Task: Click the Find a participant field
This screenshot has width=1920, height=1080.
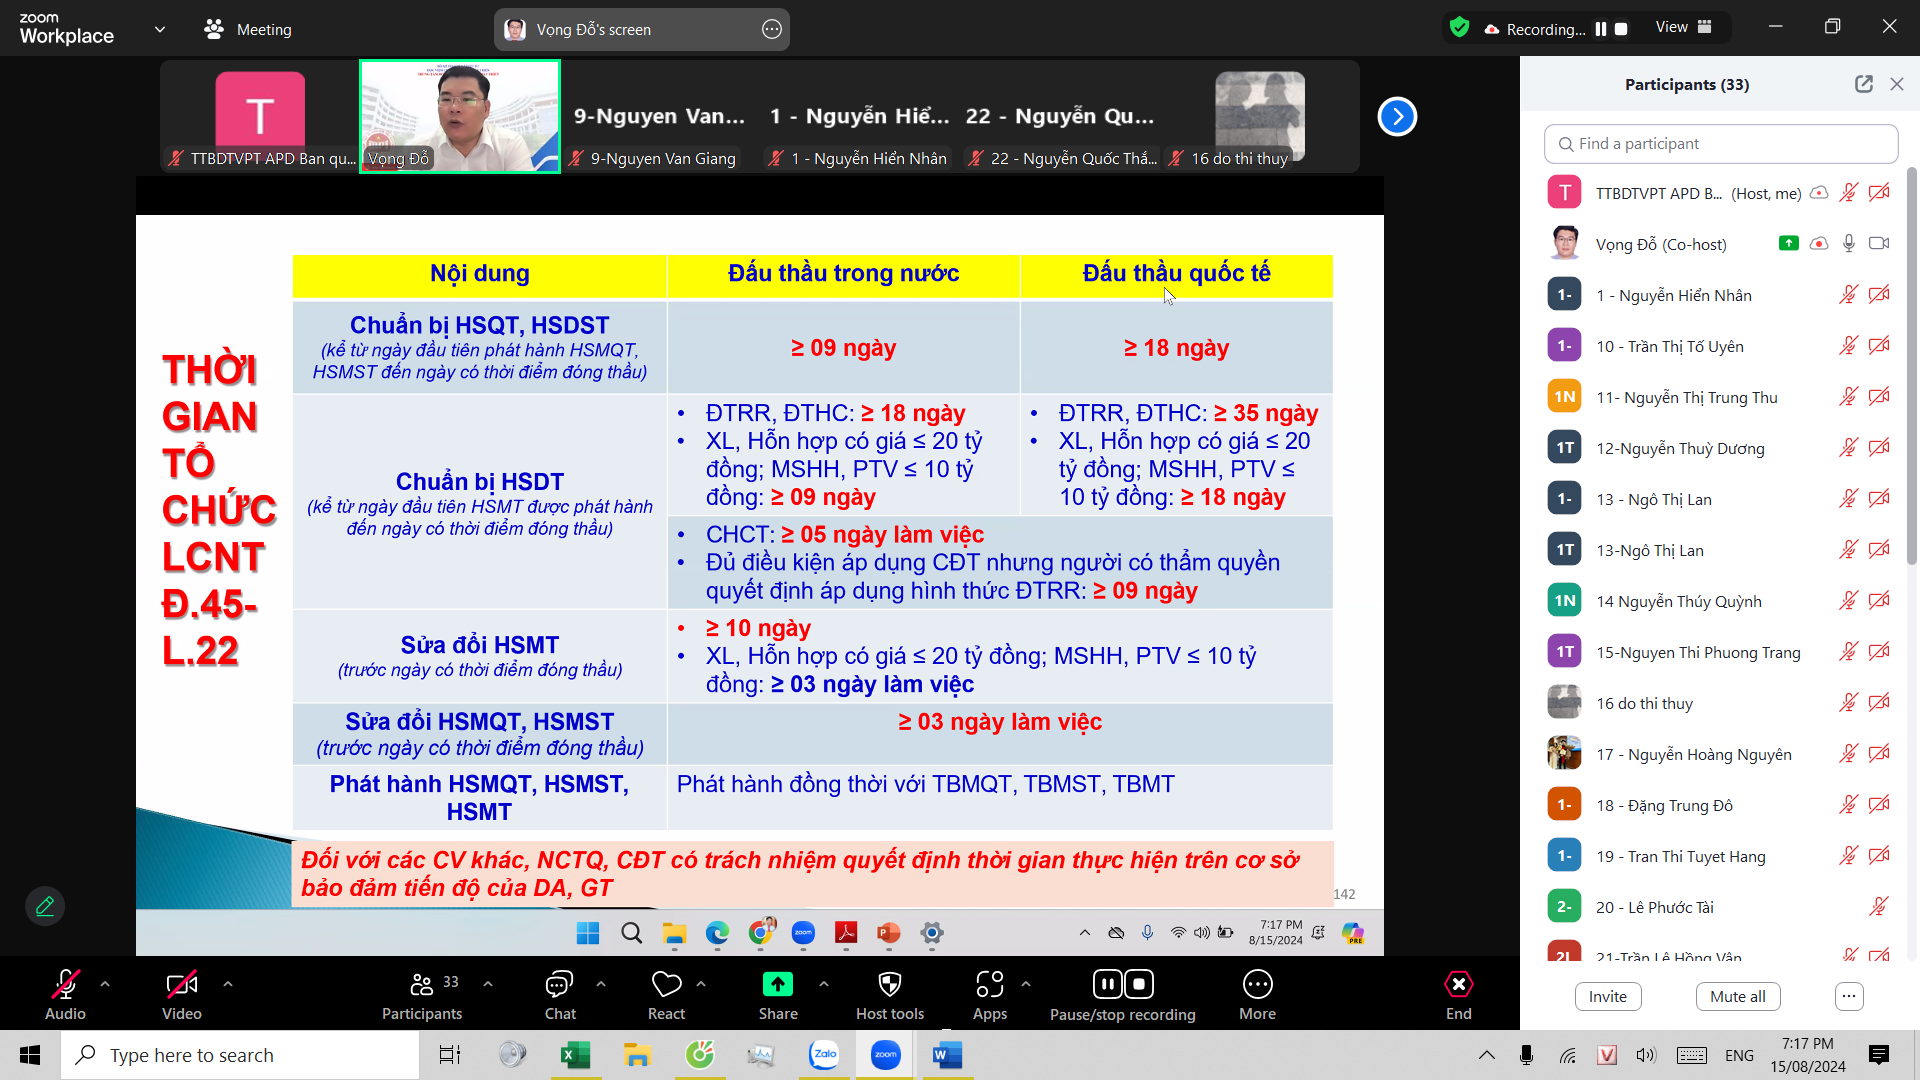Action: coord(1720,144)
